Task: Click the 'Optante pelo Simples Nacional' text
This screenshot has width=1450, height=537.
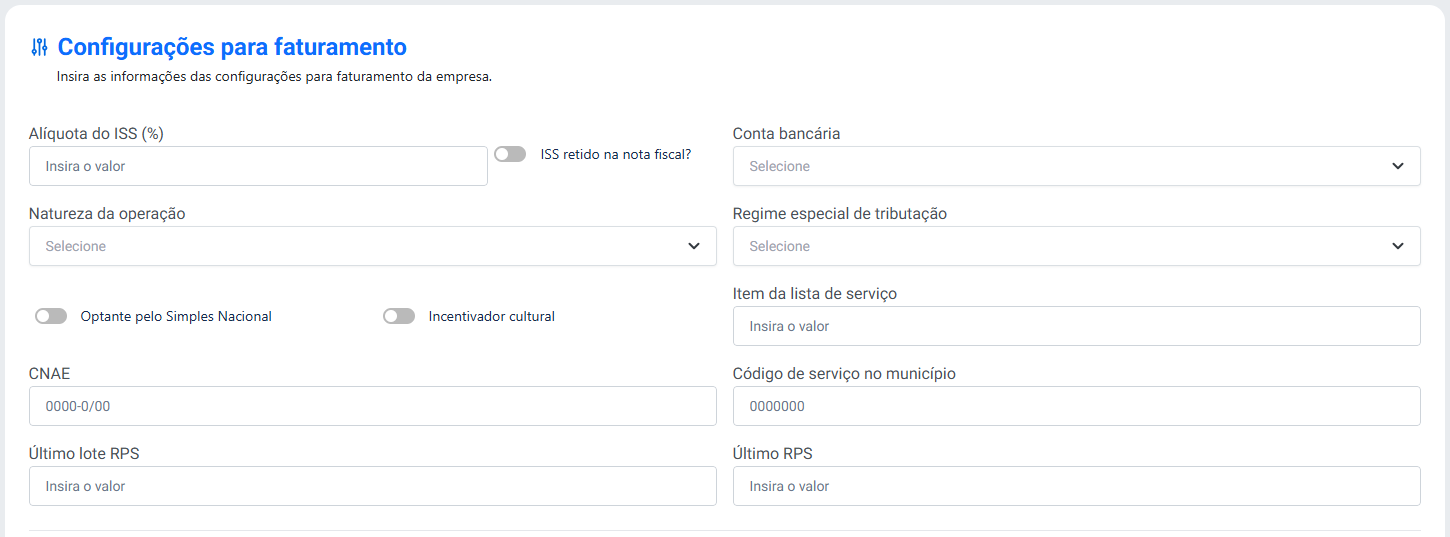Action: [176, 316]
